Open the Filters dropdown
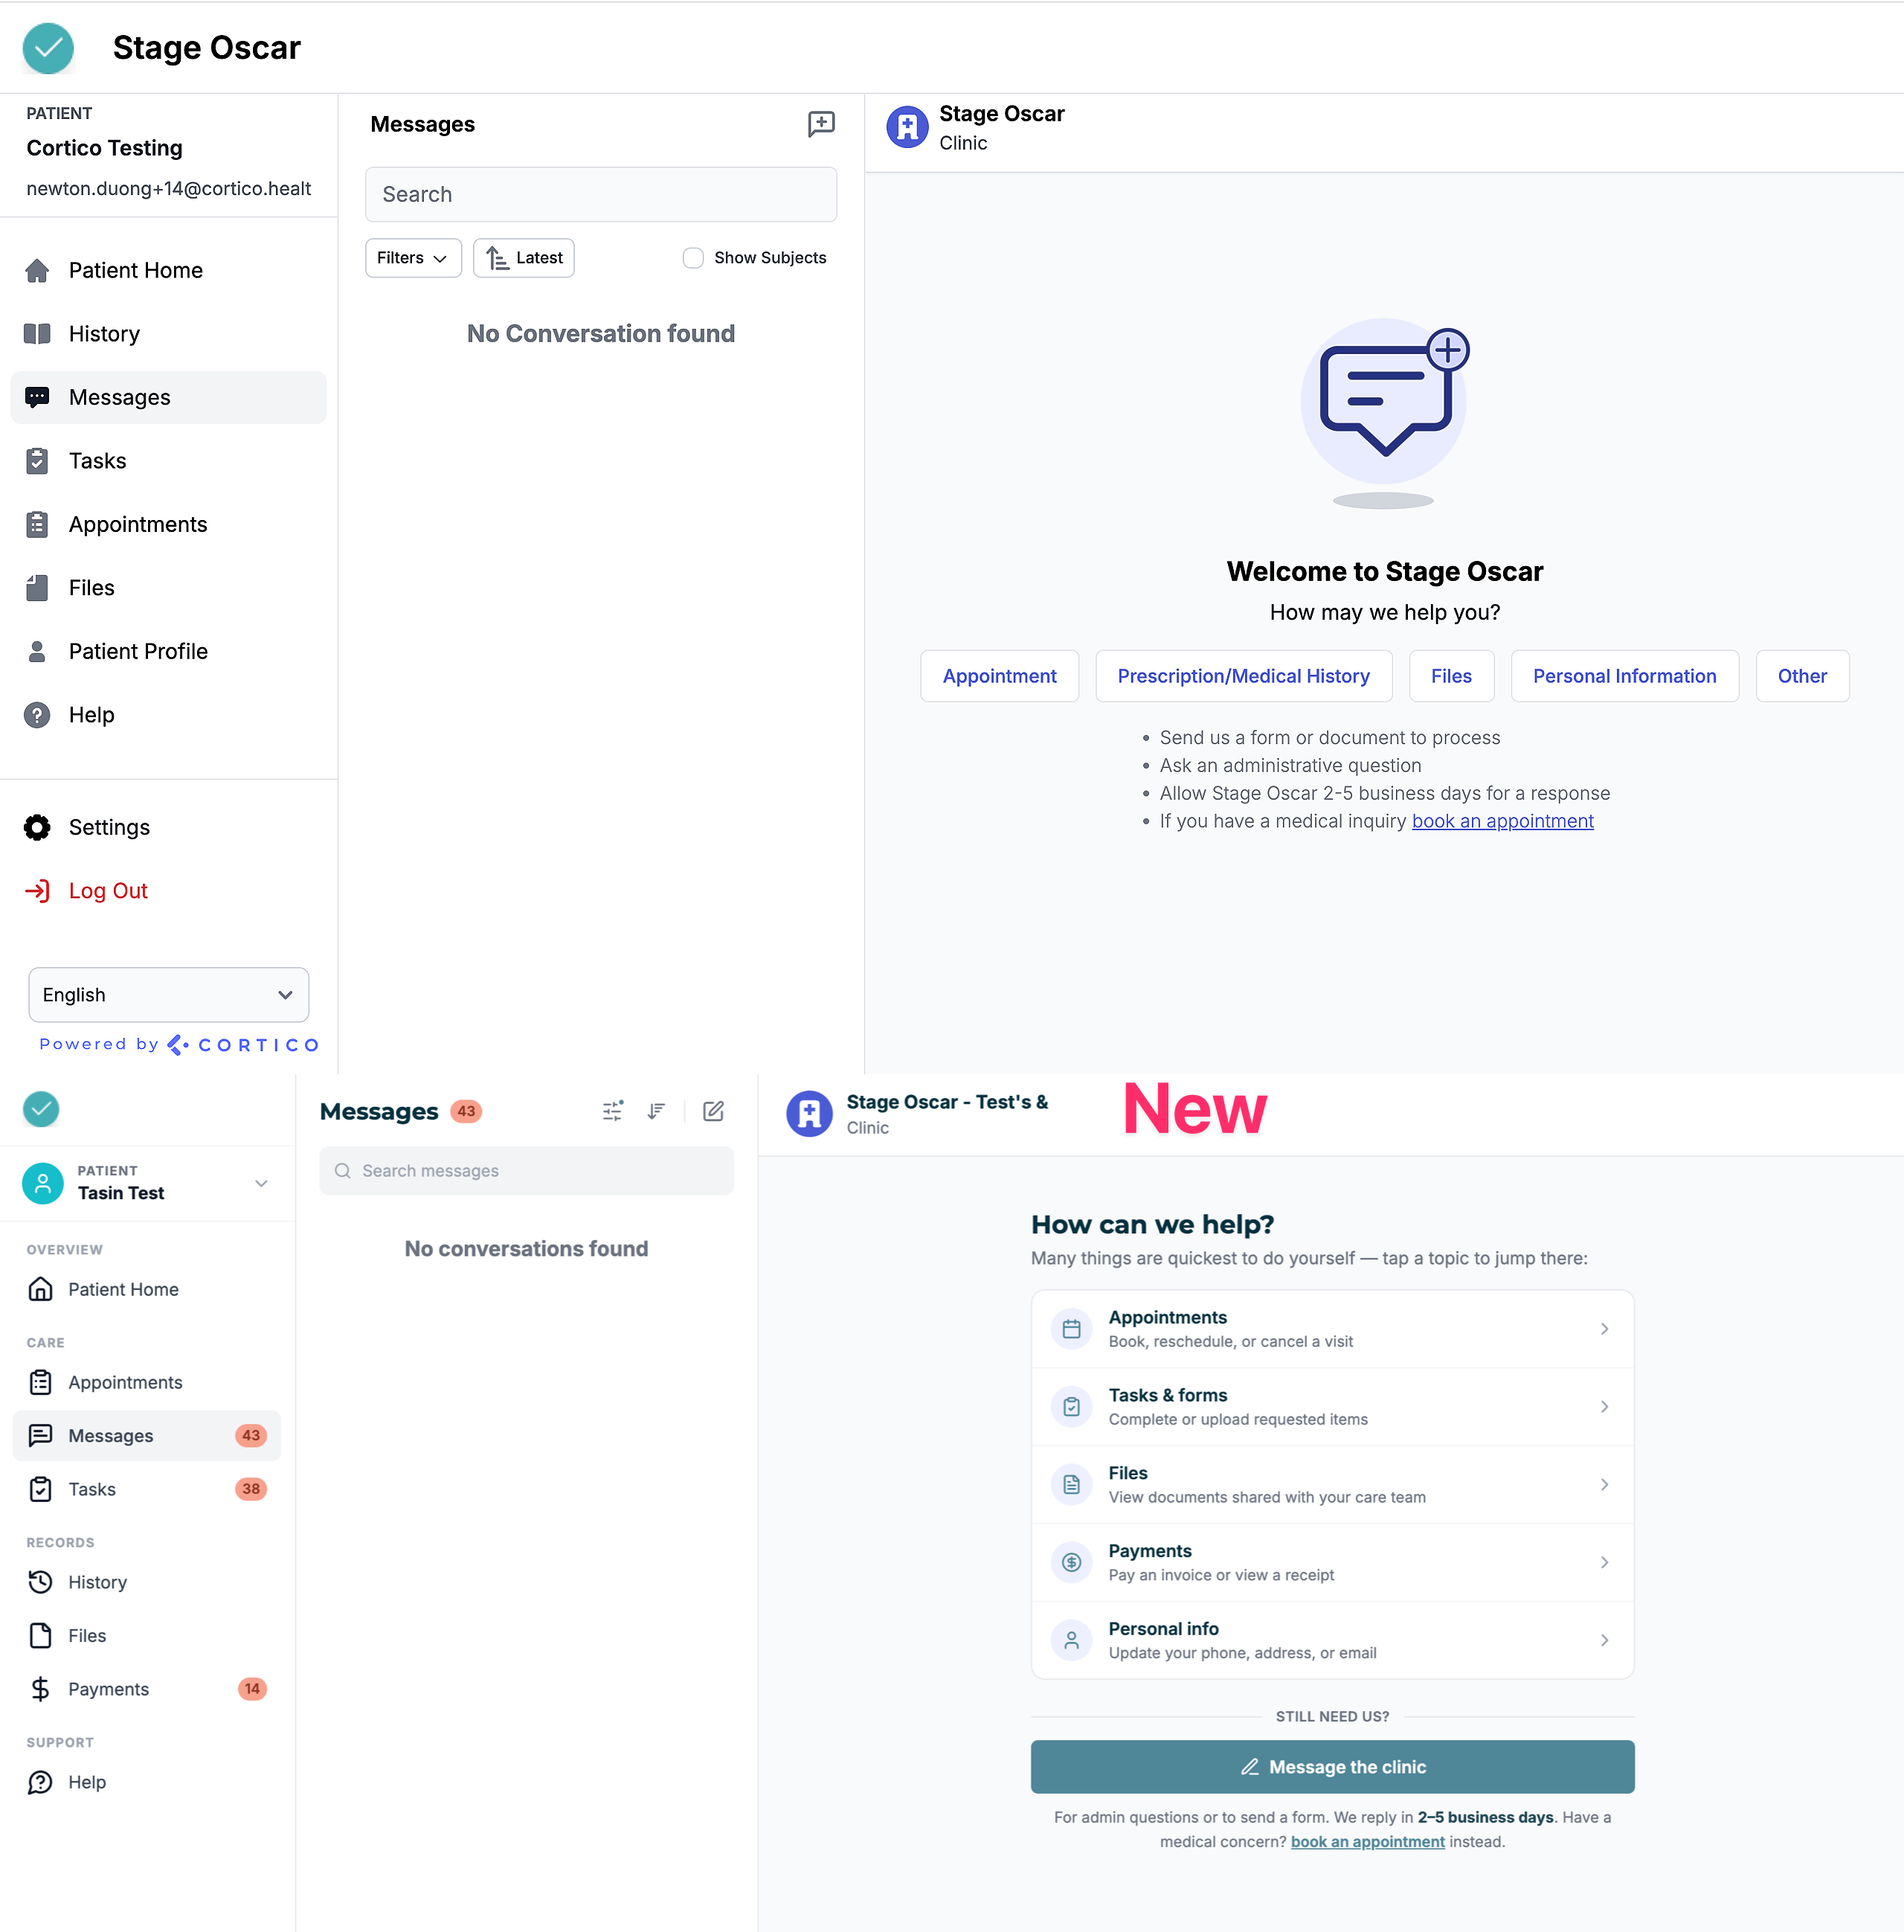 tap(413, 258)
